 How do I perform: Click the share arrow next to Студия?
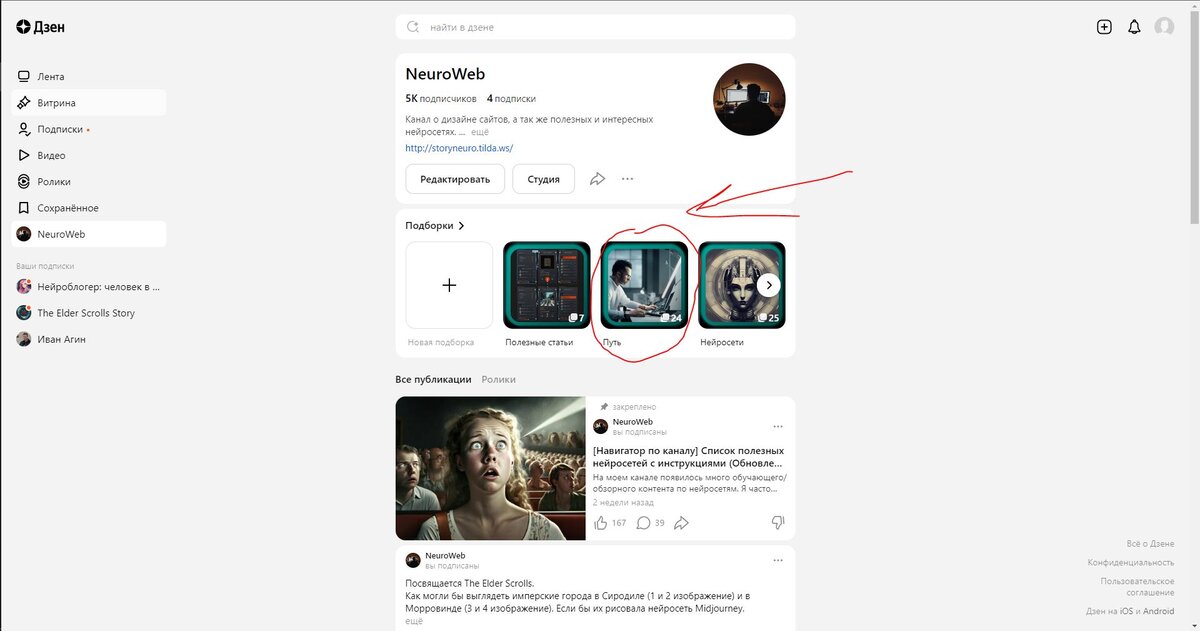coord(597,179)
